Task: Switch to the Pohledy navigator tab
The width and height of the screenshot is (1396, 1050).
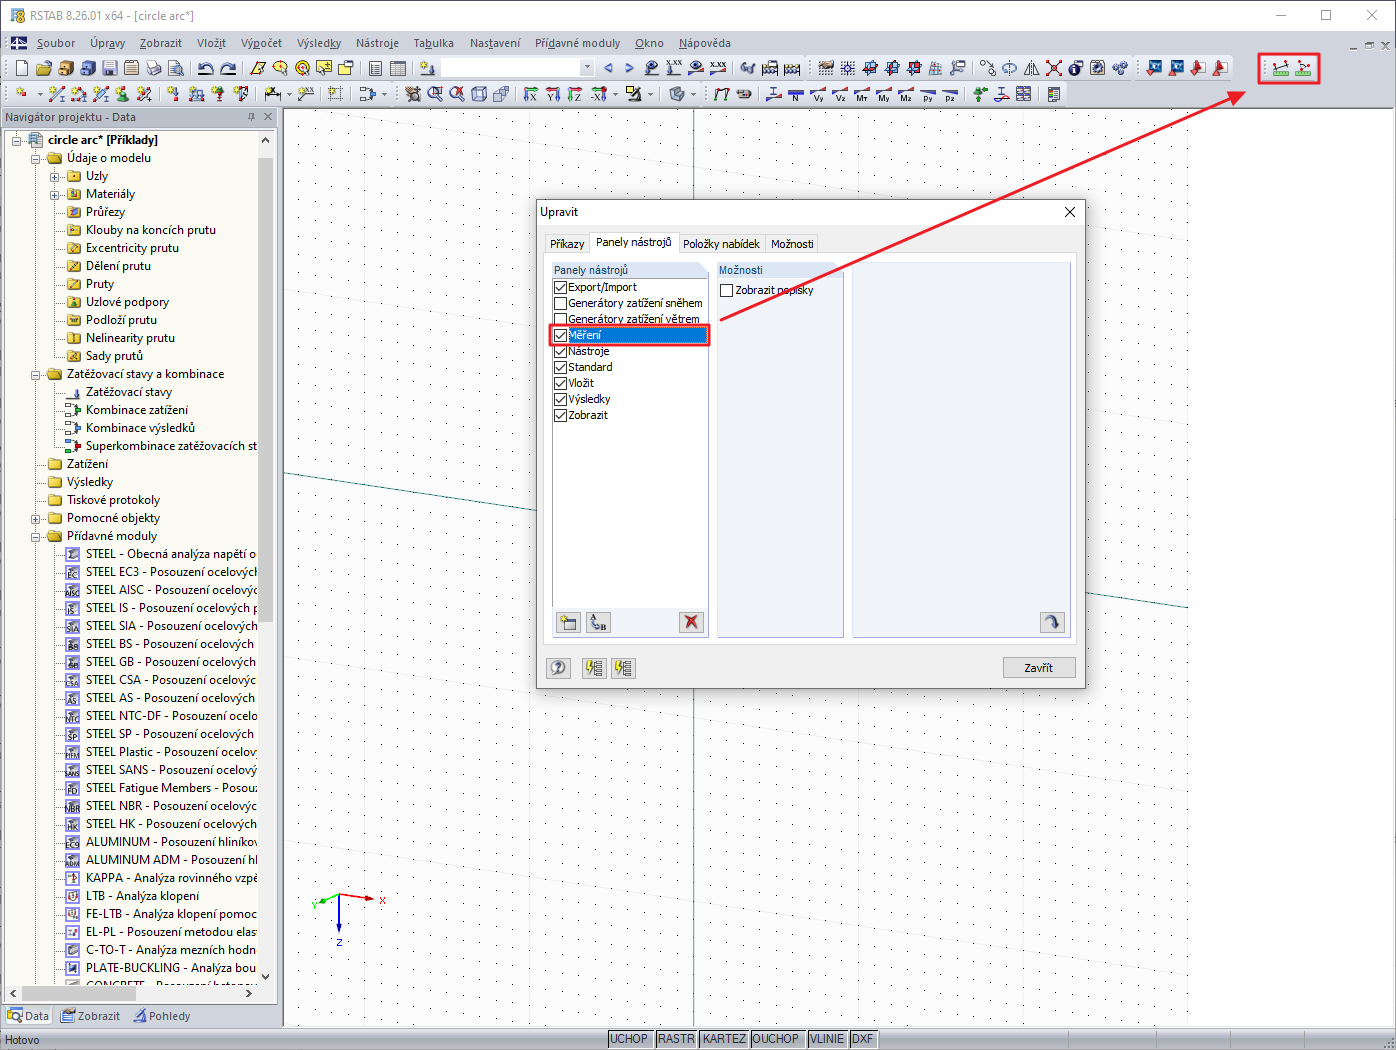Action: [x=162, y=1016]
